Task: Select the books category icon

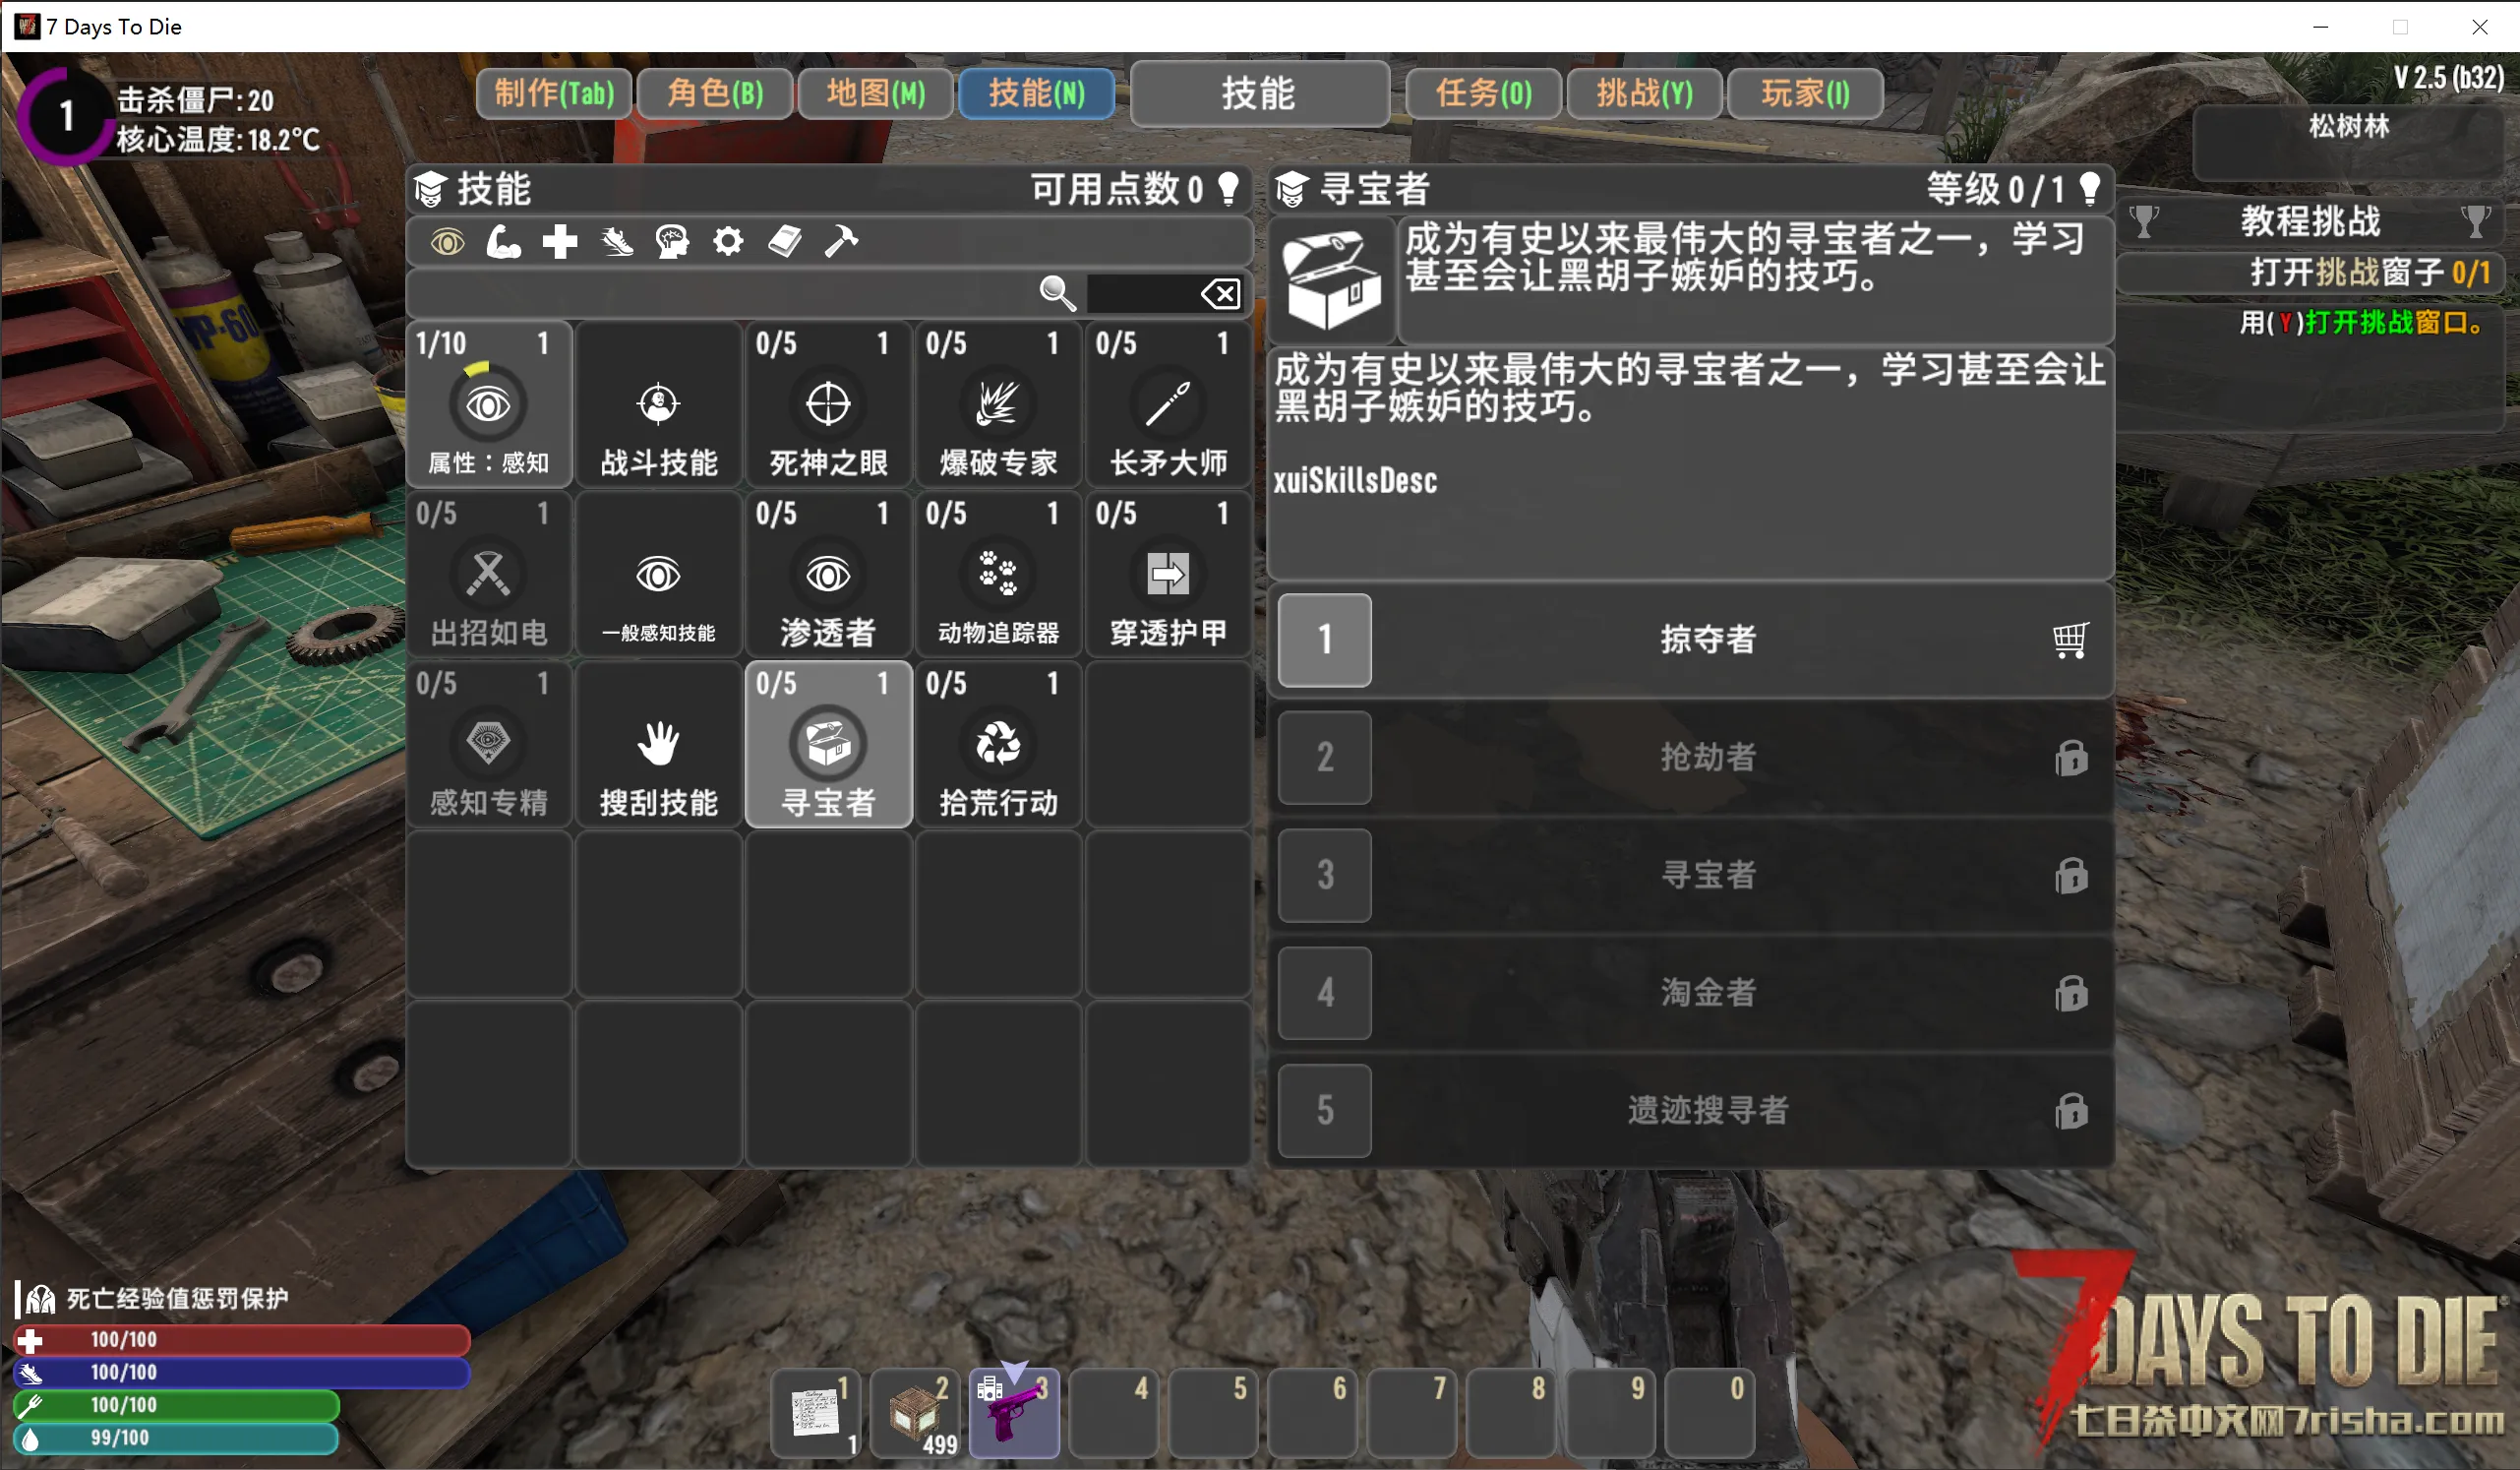Action: pos(785,241)
